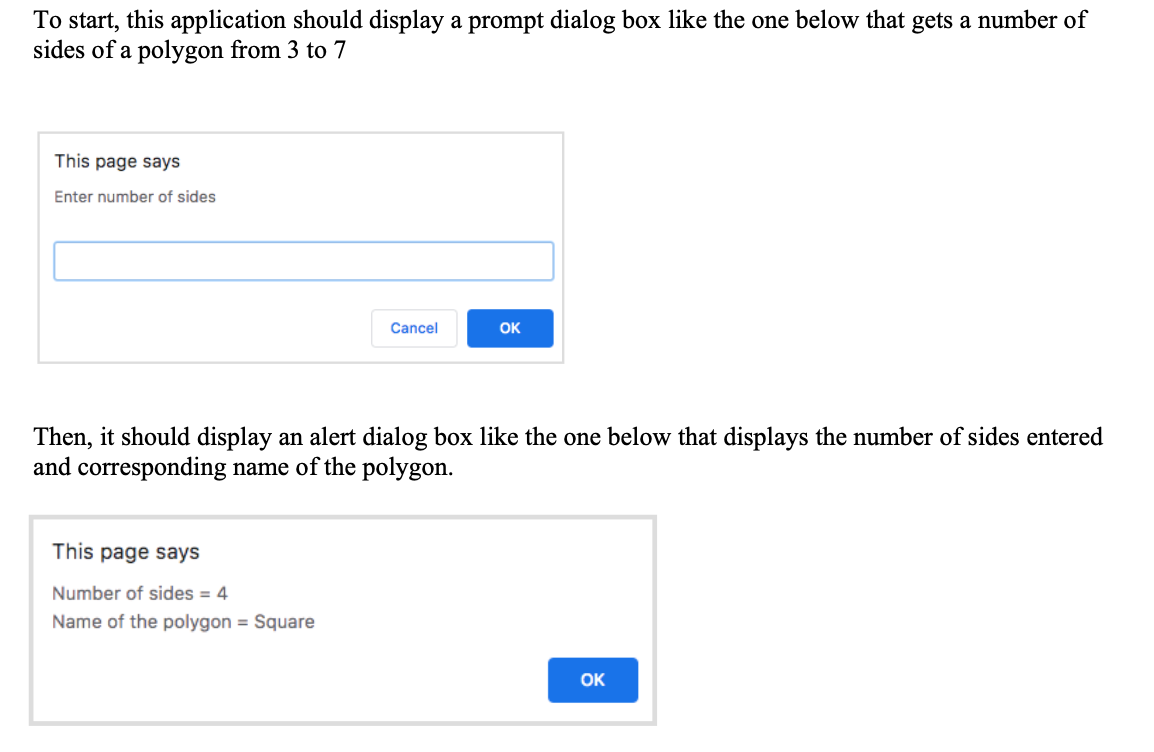Viewport: 1154px width, 752px height.
Task: Click the Cancel button's white background
Action: (x=414, y=328)
